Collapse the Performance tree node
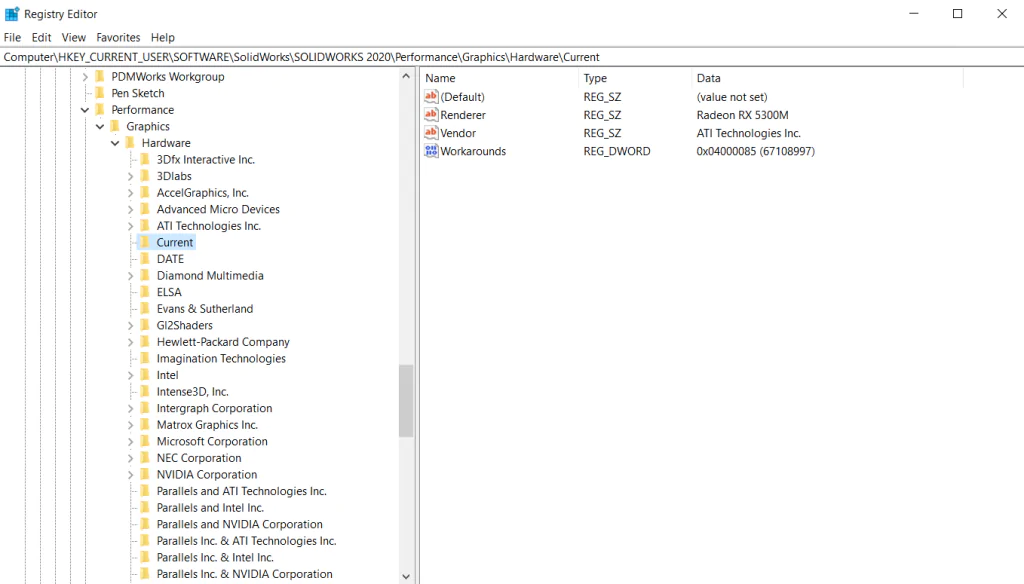Viewport: 1024px width, 584px height. tap(85, 110)
